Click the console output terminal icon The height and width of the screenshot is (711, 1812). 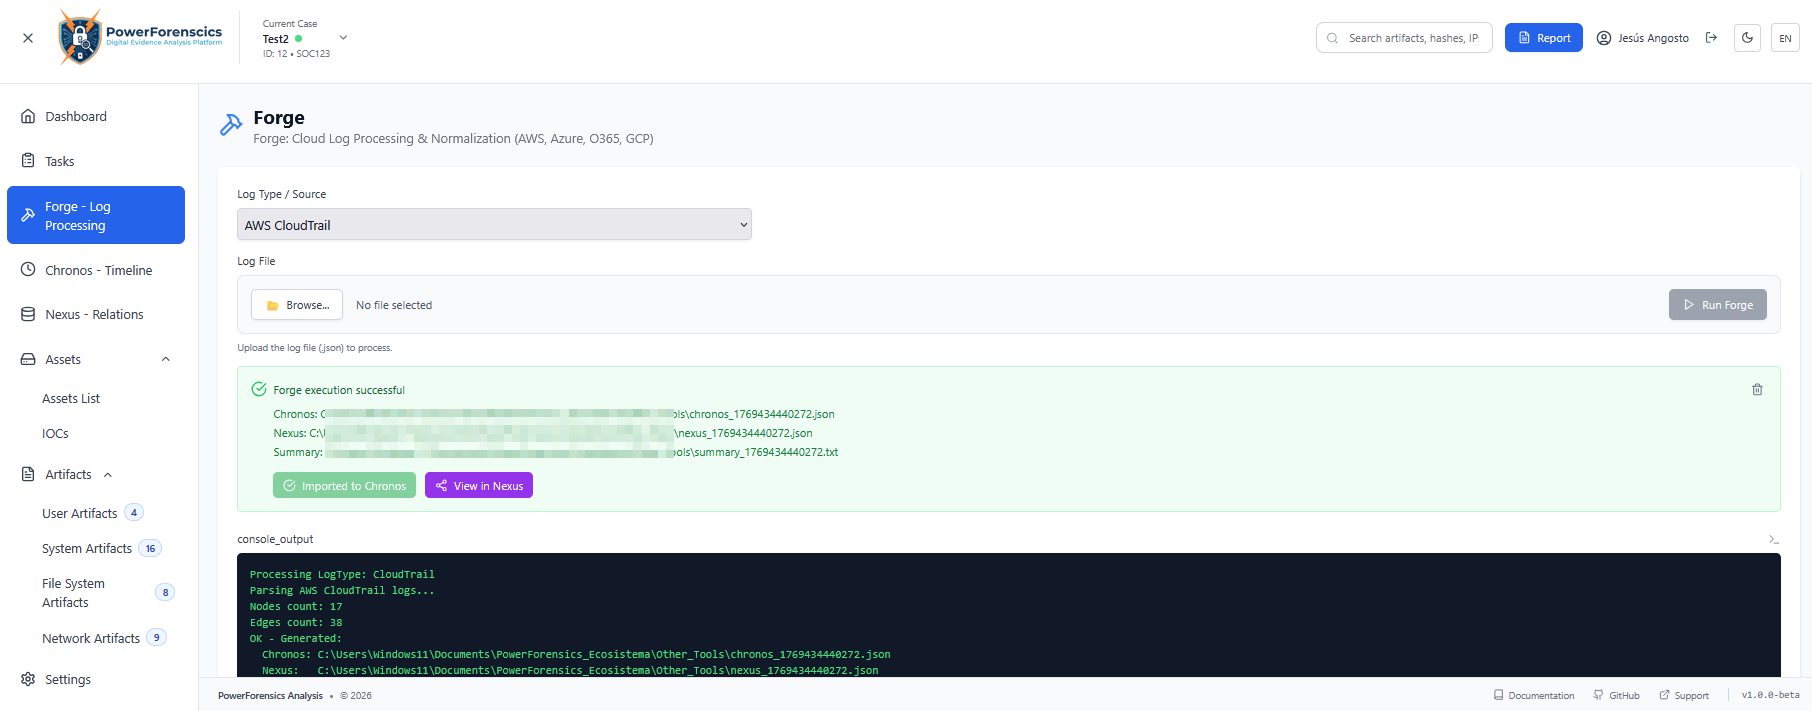point(1773,539)
